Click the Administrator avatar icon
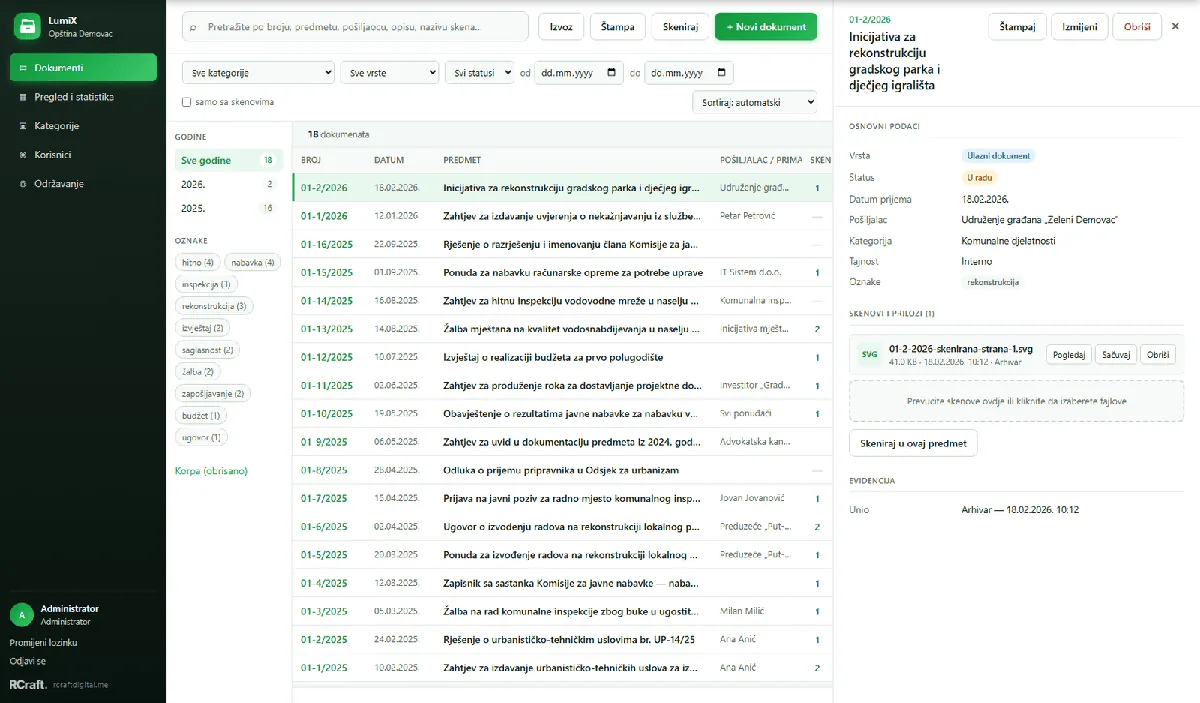The width and height of the screenshot is (1200, 703). (x=22, y=614)
